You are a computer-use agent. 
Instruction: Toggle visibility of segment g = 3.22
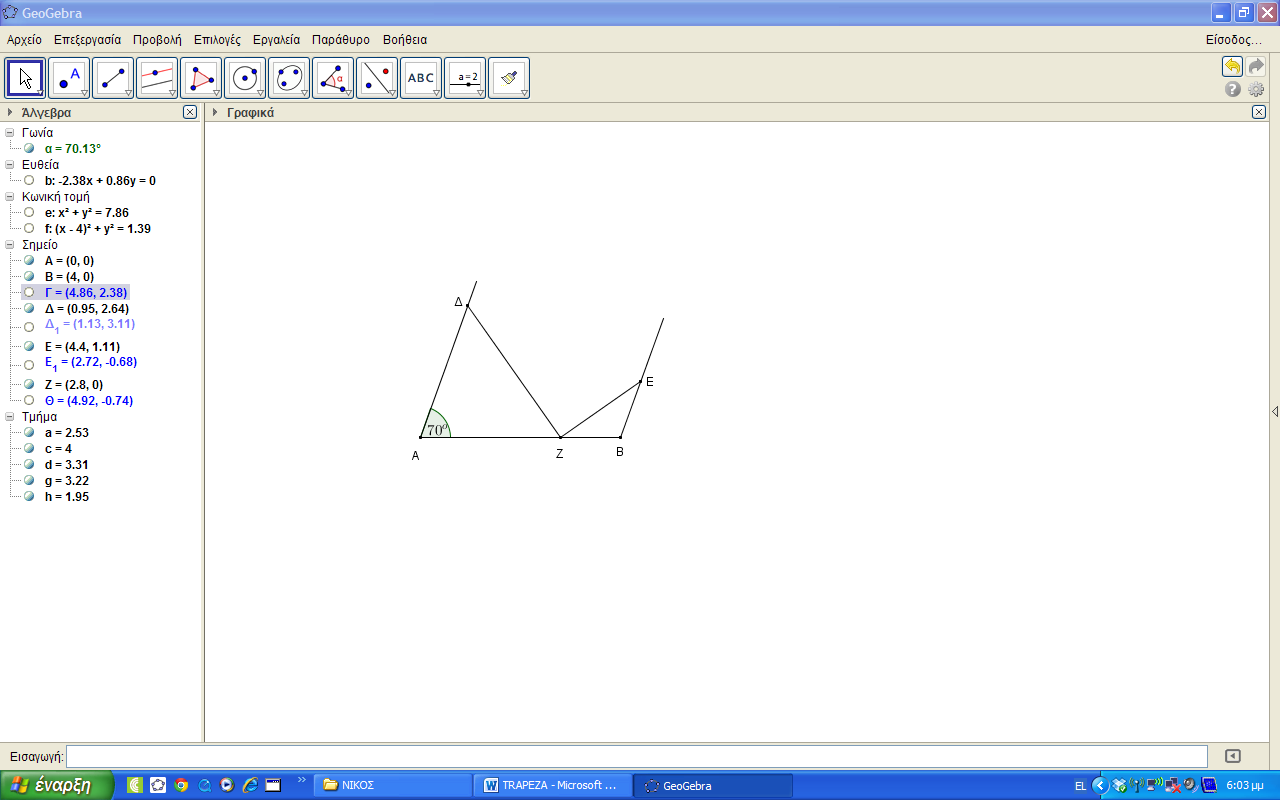tap(29, 480)
